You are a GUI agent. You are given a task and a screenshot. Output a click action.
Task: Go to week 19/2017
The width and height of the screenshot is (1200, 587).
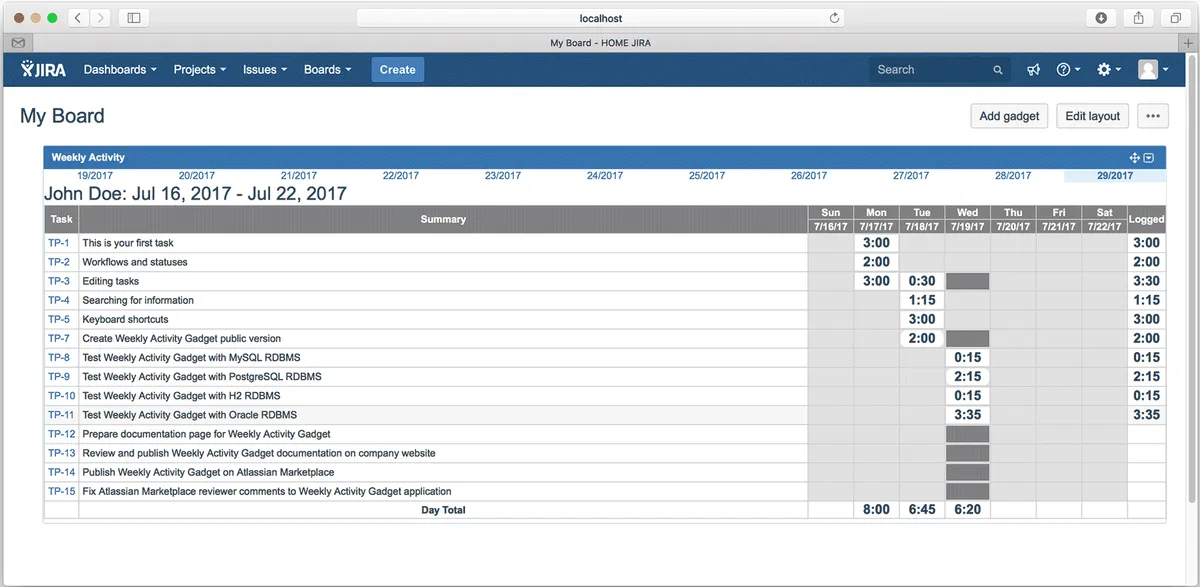[95, 176]
